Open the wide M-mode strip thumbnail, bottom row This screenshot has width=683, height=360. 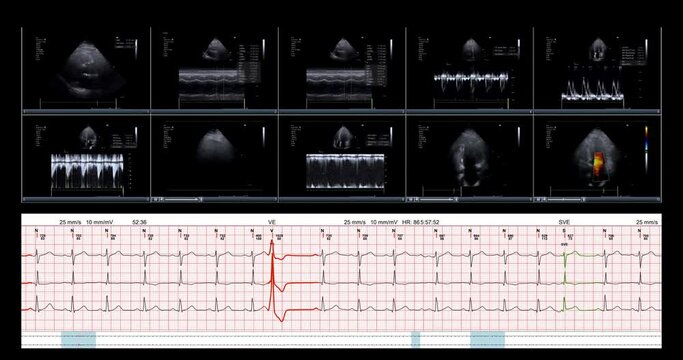point(342,159)
